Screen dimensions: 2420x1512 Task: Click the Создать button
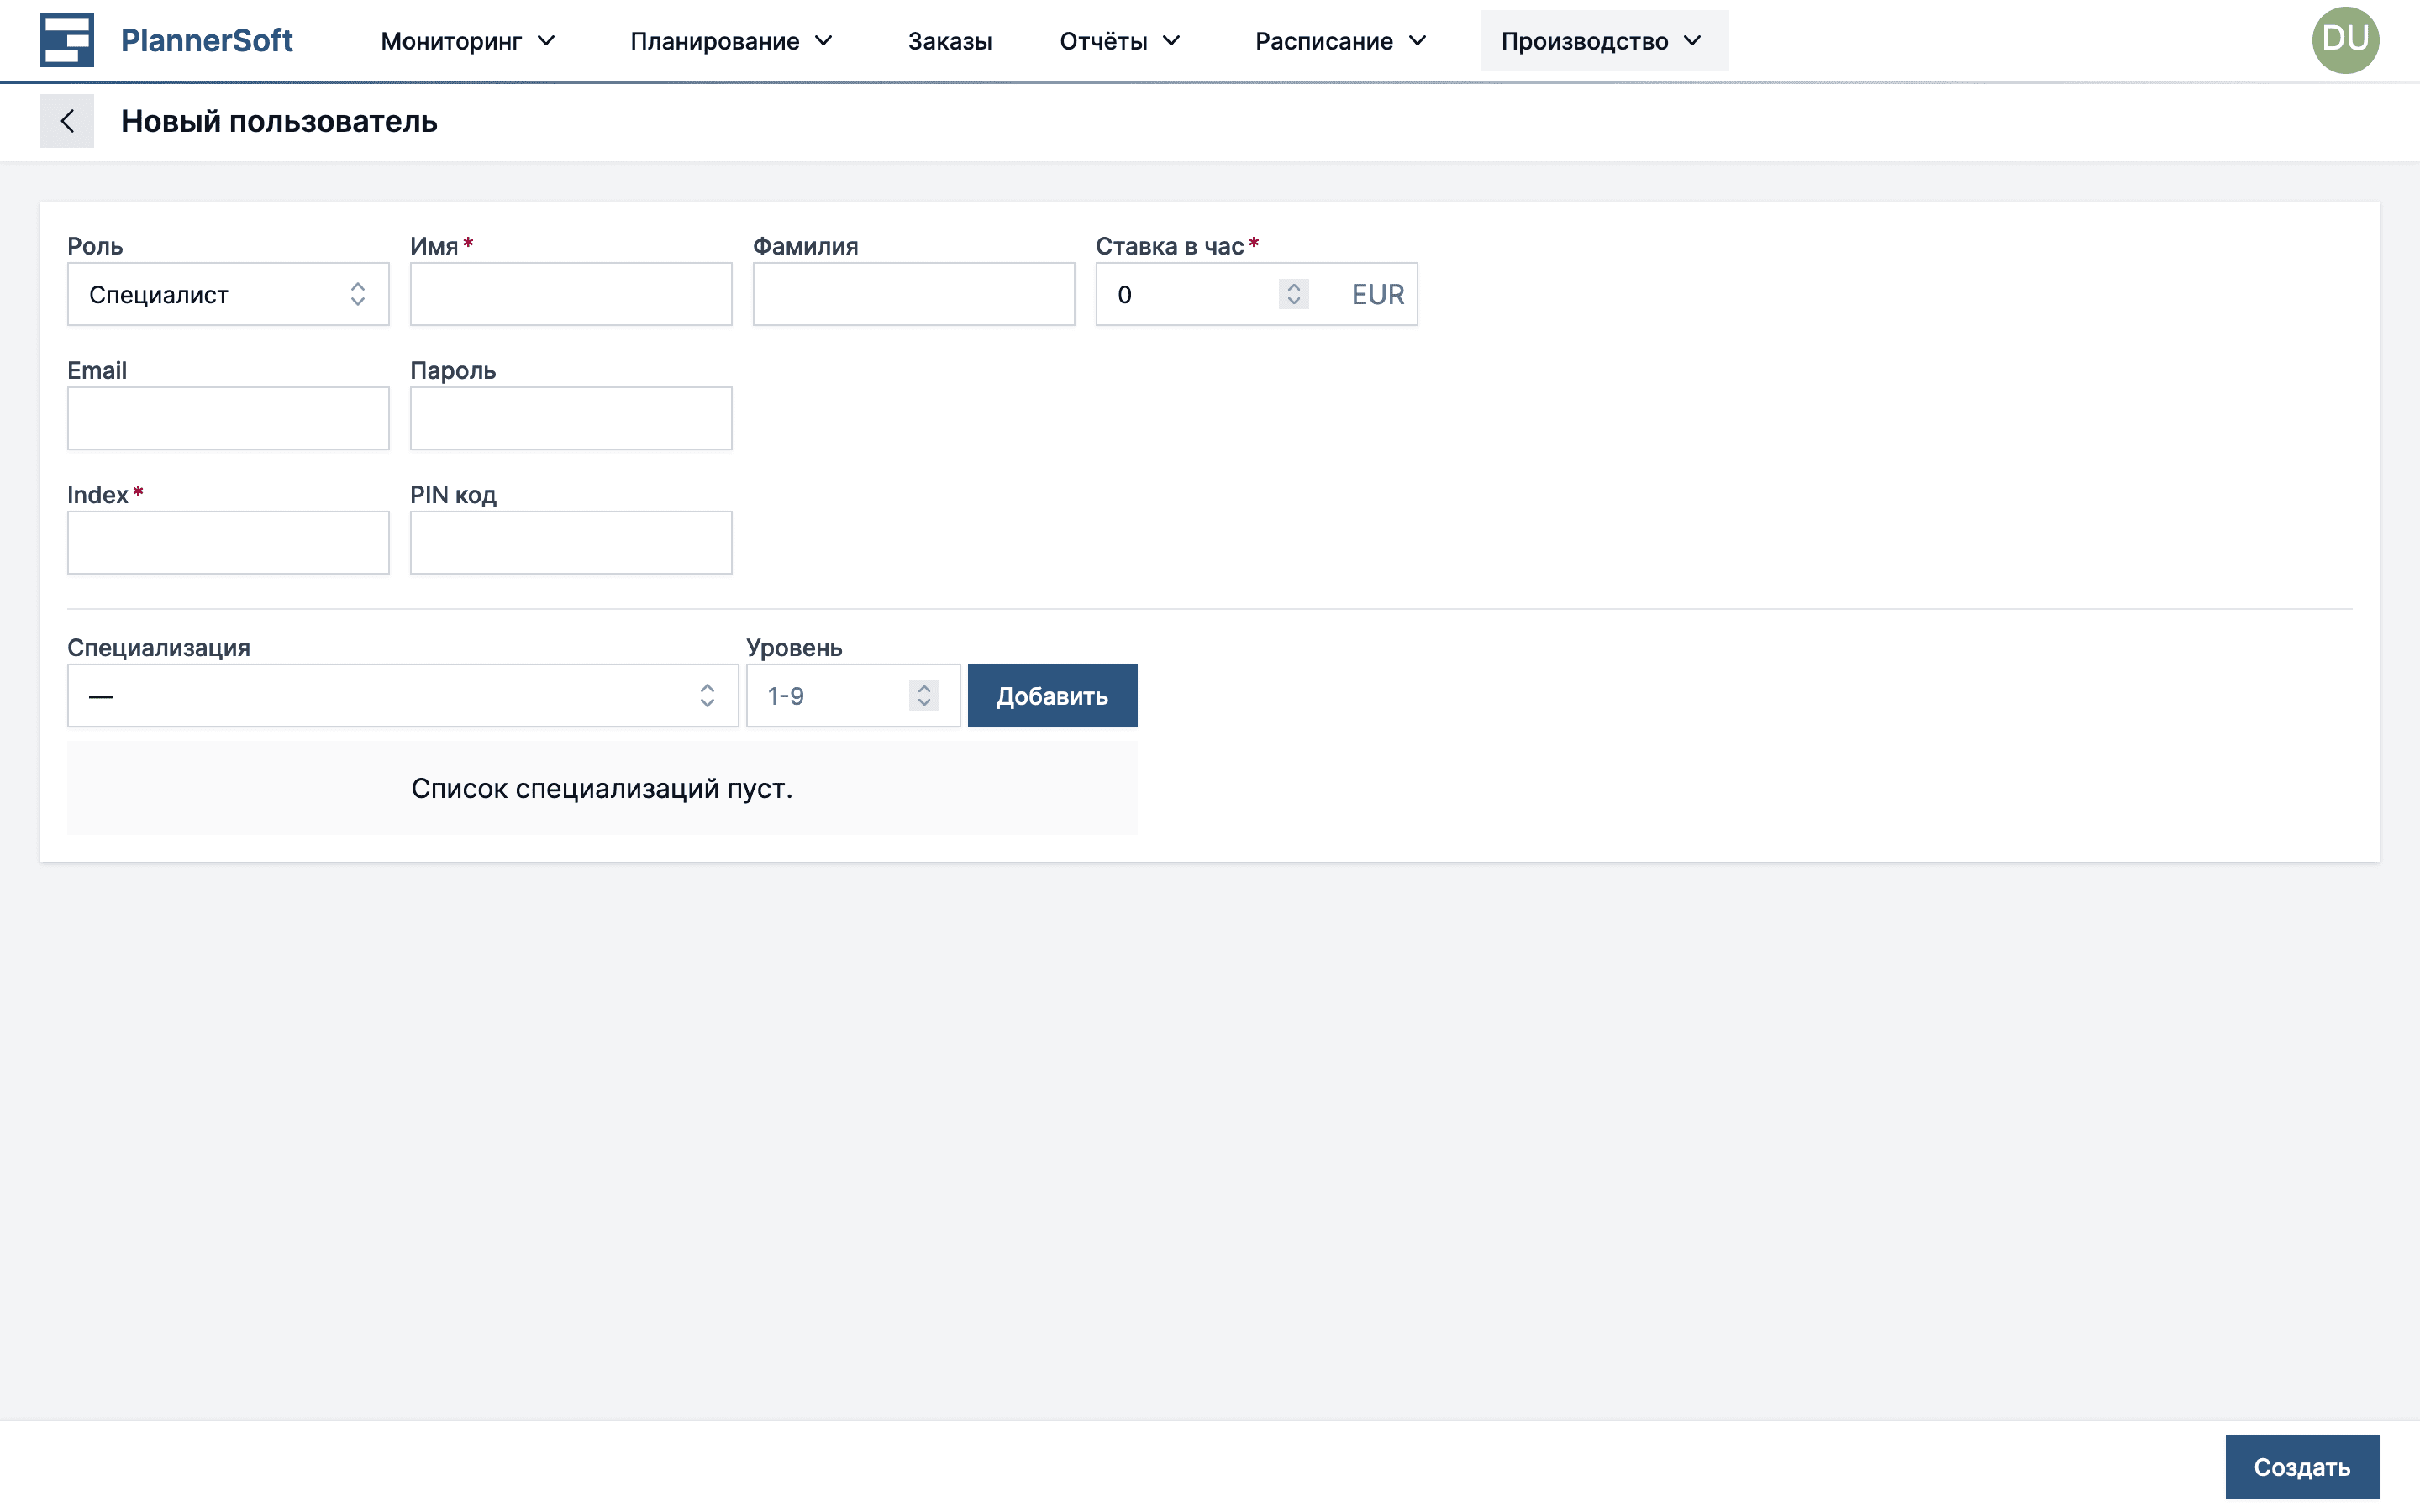point(2301,1467)
